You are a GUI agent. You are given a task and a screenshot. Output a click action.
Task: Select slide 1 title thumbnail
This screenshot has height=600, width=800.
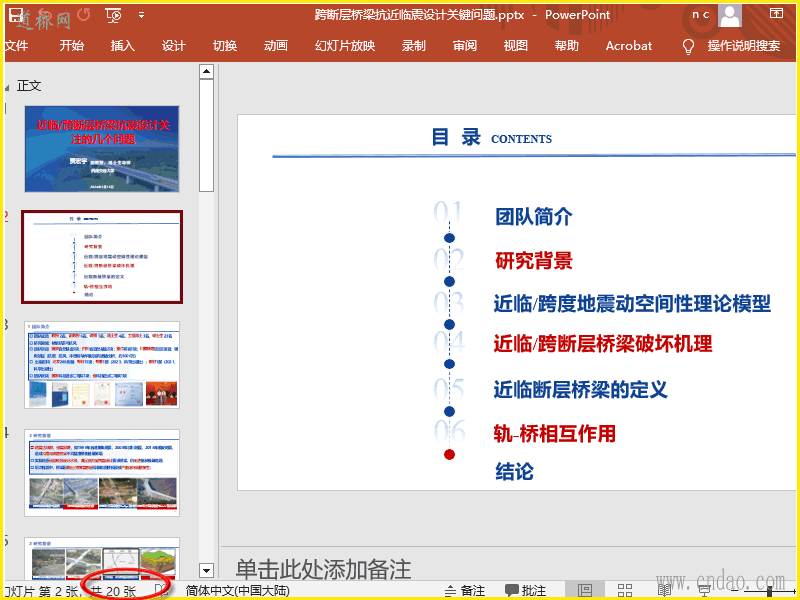102,149
